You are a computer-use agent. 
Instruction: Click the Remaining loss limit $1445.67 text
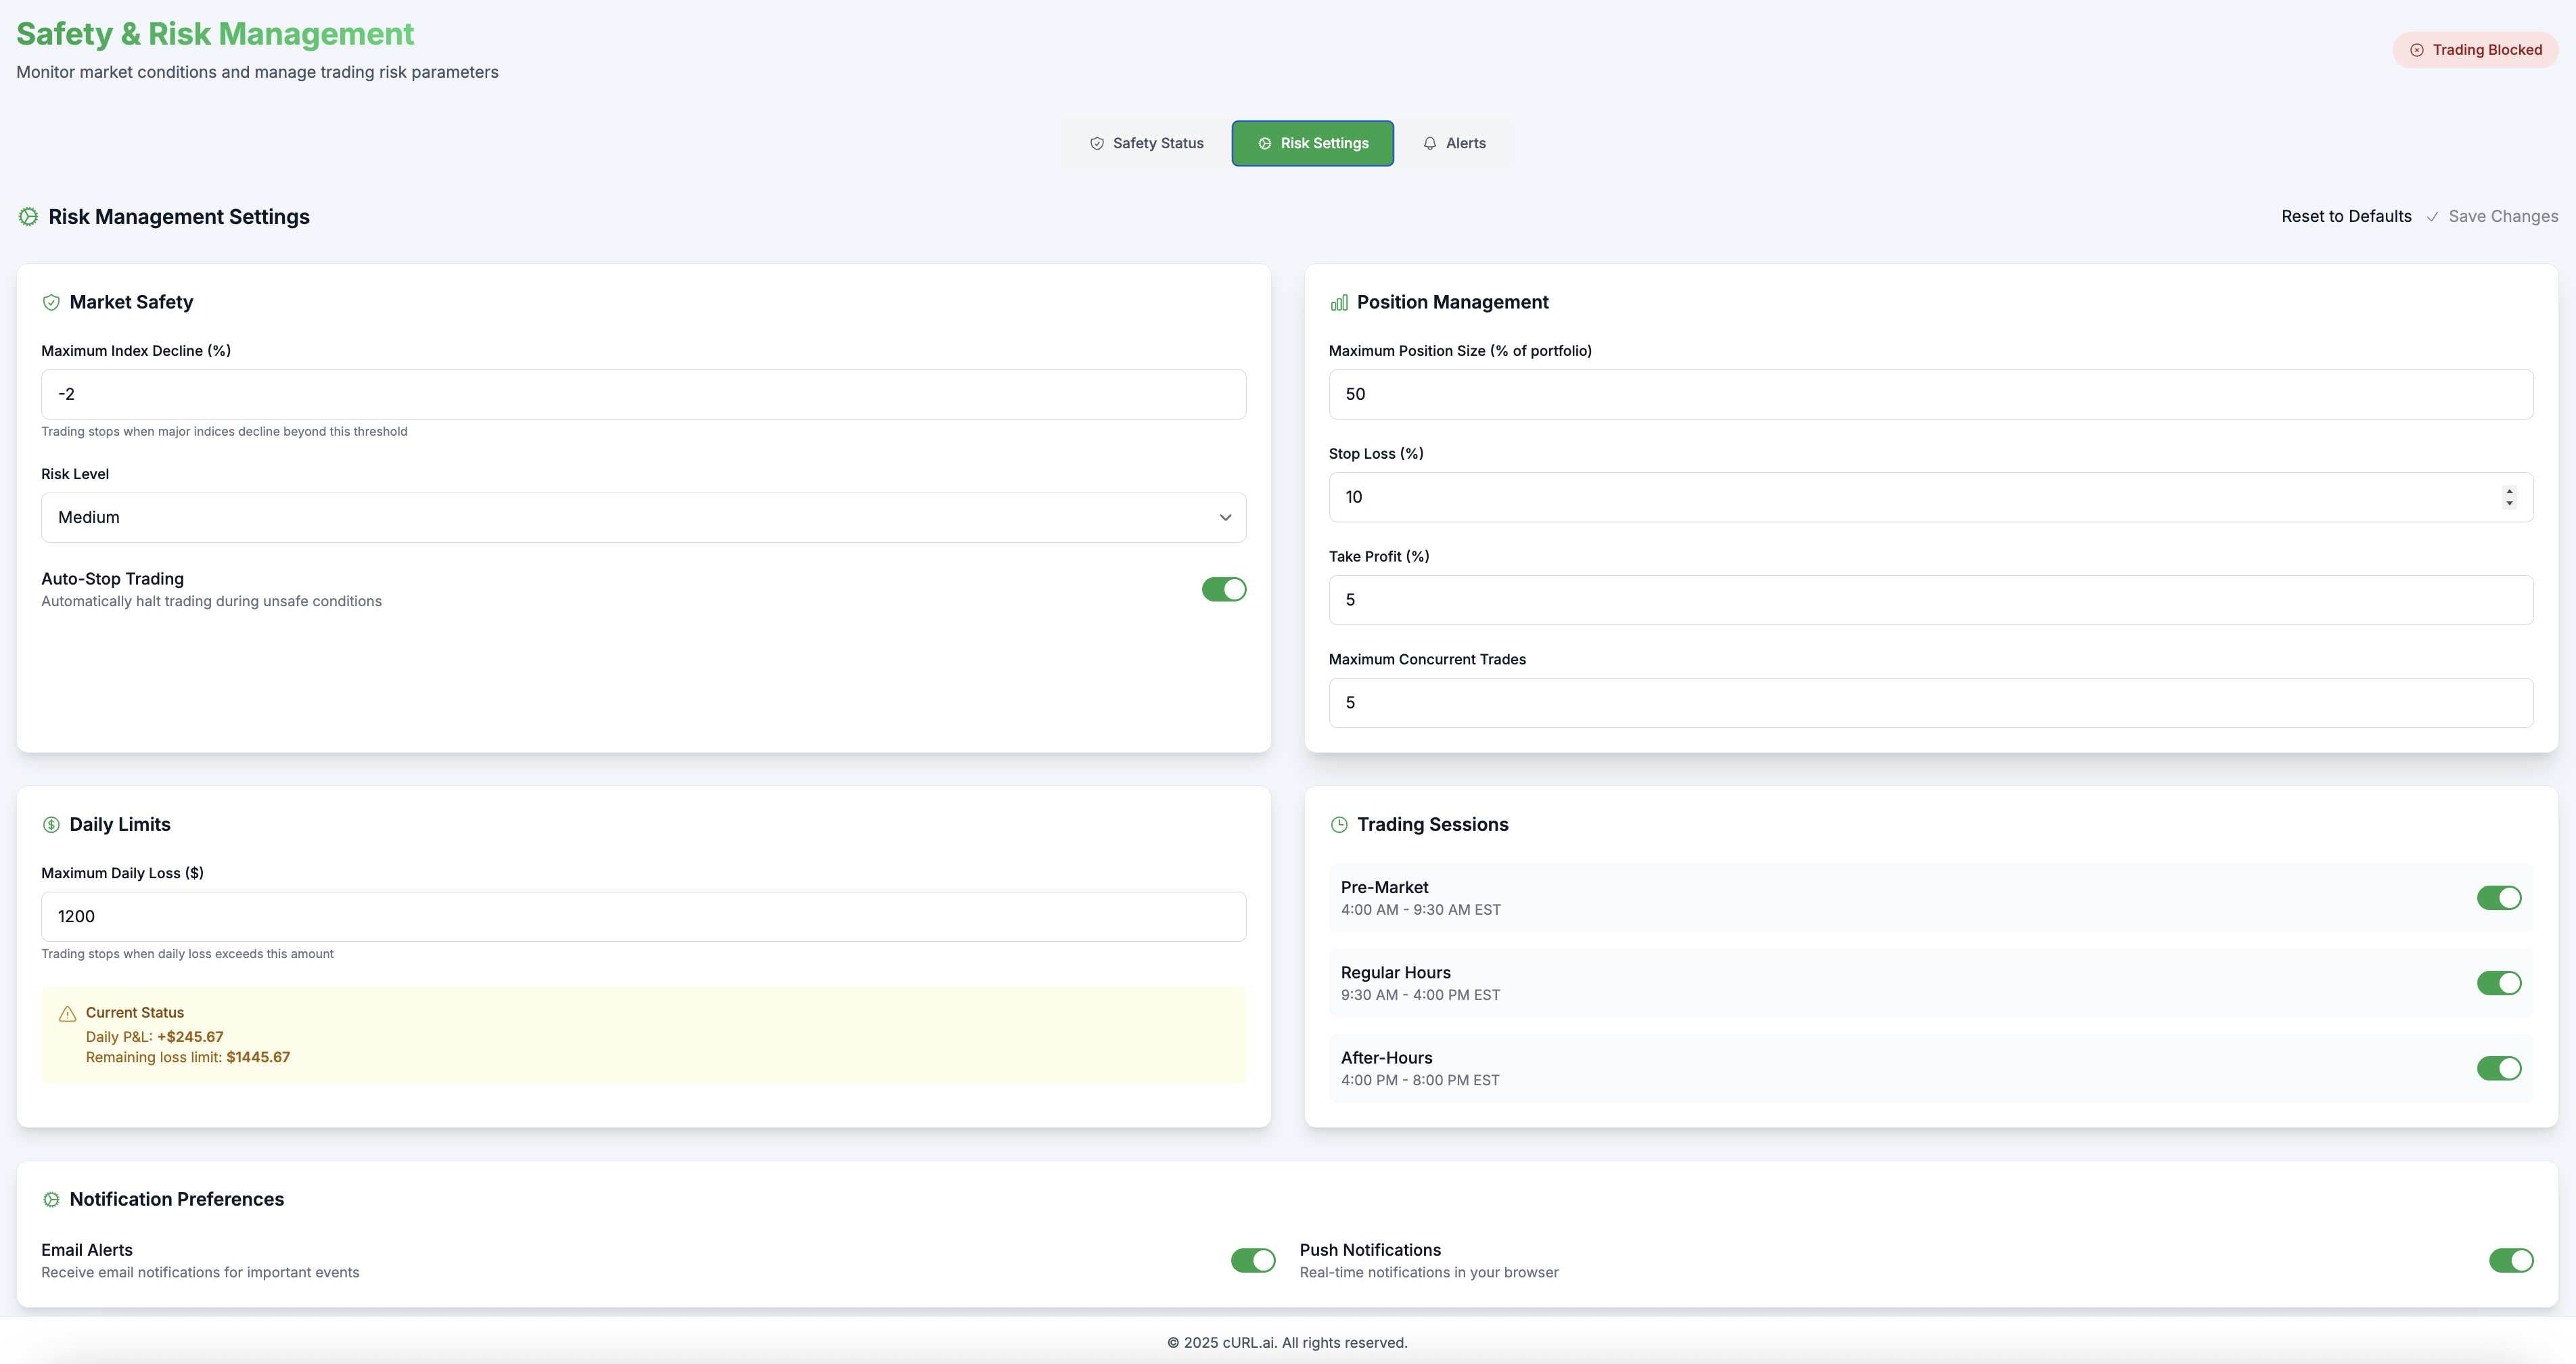(188, 1058)
